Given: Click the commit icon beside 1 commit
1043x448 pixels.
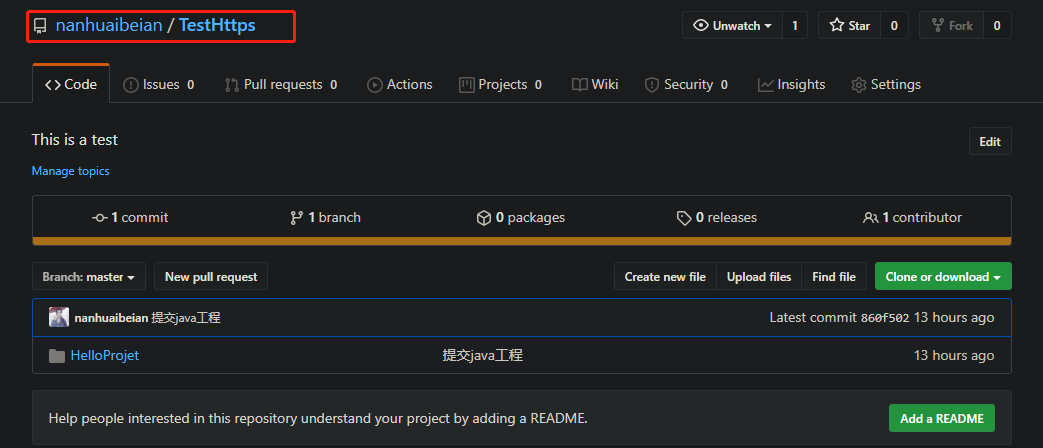Looking at the screenshot, I should (100, 218).
